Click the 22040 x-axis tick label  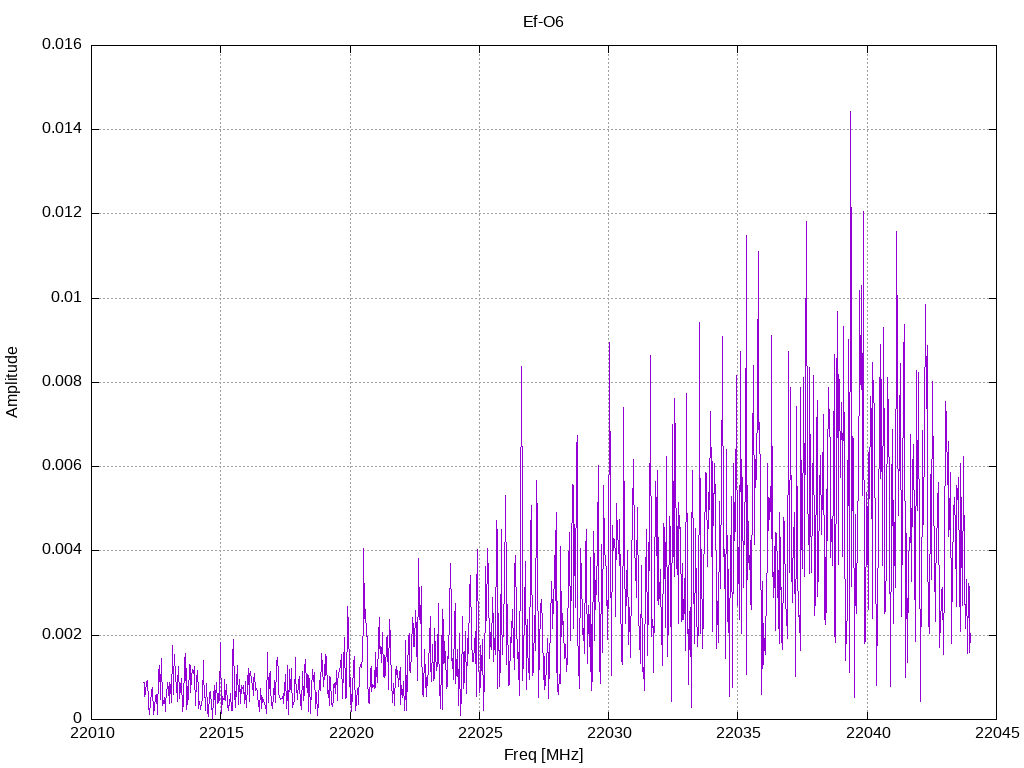click(867, 733)
